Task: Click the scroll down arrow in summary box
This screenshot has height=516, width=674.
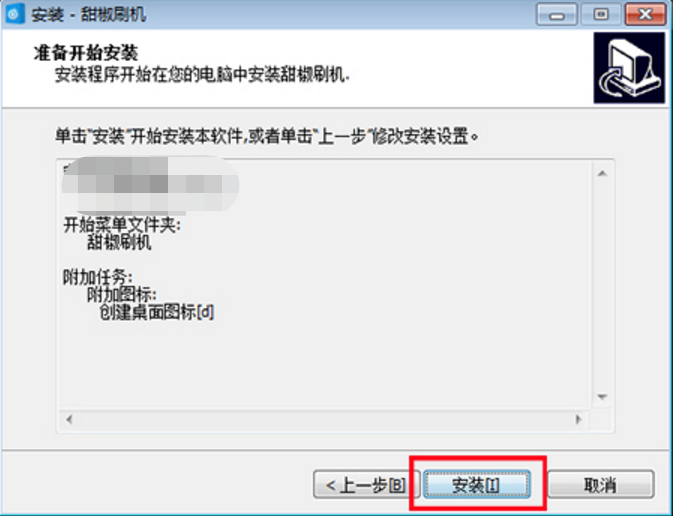Action: [602, 396]
